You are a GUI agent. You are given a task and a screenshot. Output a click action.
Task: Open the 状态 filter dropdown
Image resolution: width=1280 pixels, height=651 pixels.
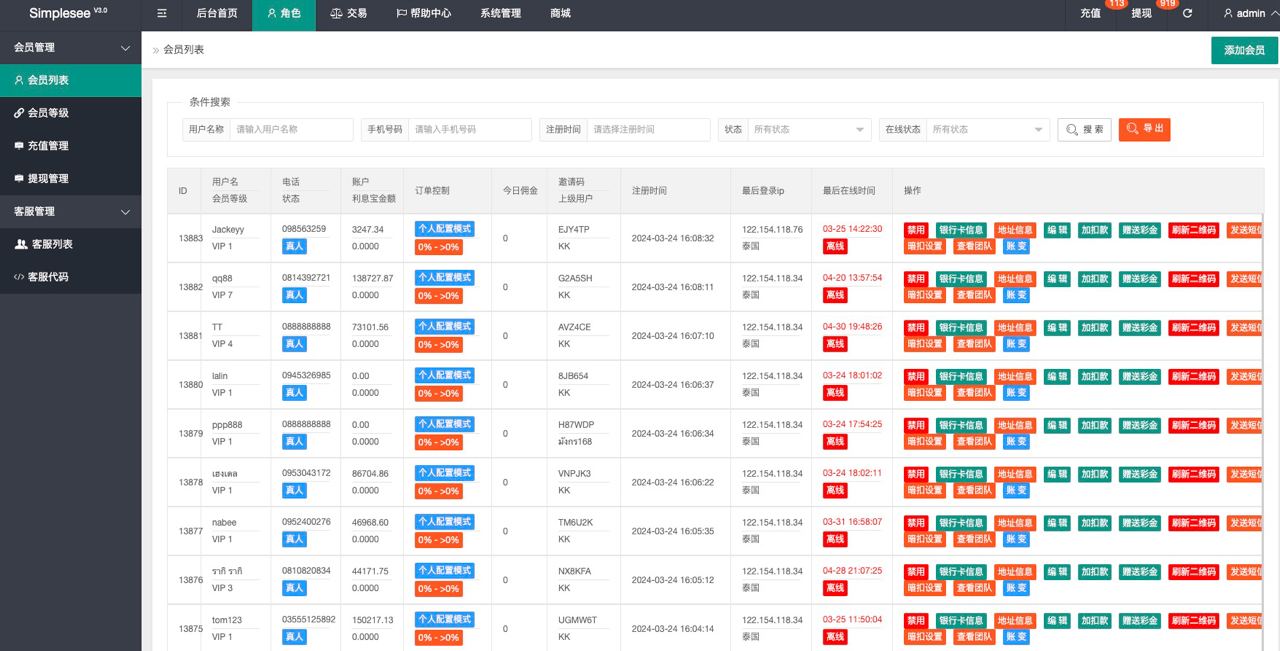pyautogui.click(x=810, y=130)
